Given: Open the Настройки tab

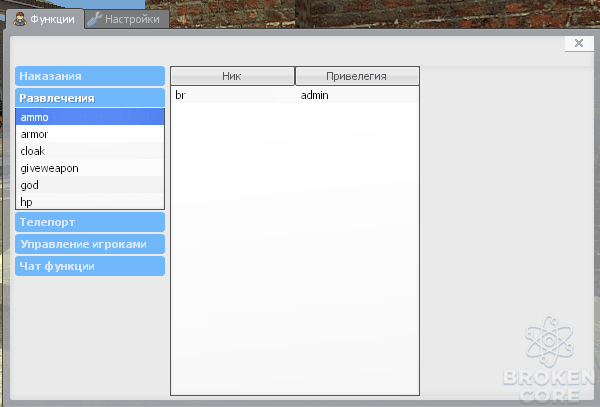Looking at the screenshot, I should [x=127, y=19].
